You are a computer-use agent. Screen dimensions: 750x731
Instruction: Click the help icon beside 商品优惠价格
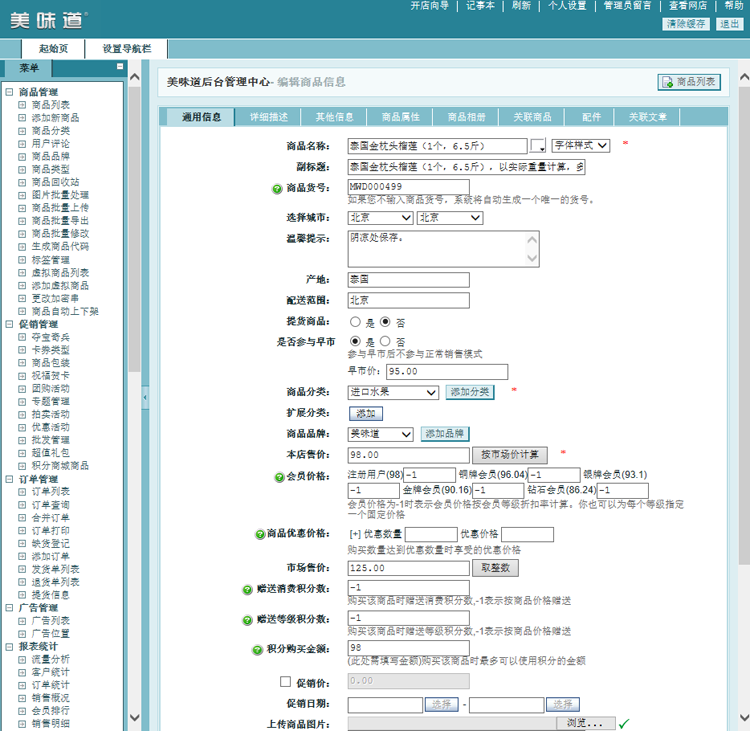tap(260, 534)
